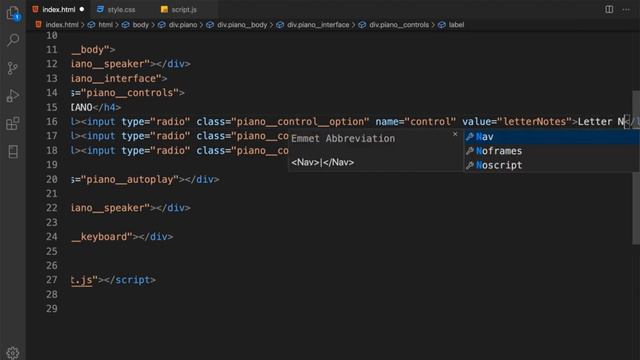Open the Source Control view
The image size is (640, 360).
pyautogui.click(x=13, y=68)
